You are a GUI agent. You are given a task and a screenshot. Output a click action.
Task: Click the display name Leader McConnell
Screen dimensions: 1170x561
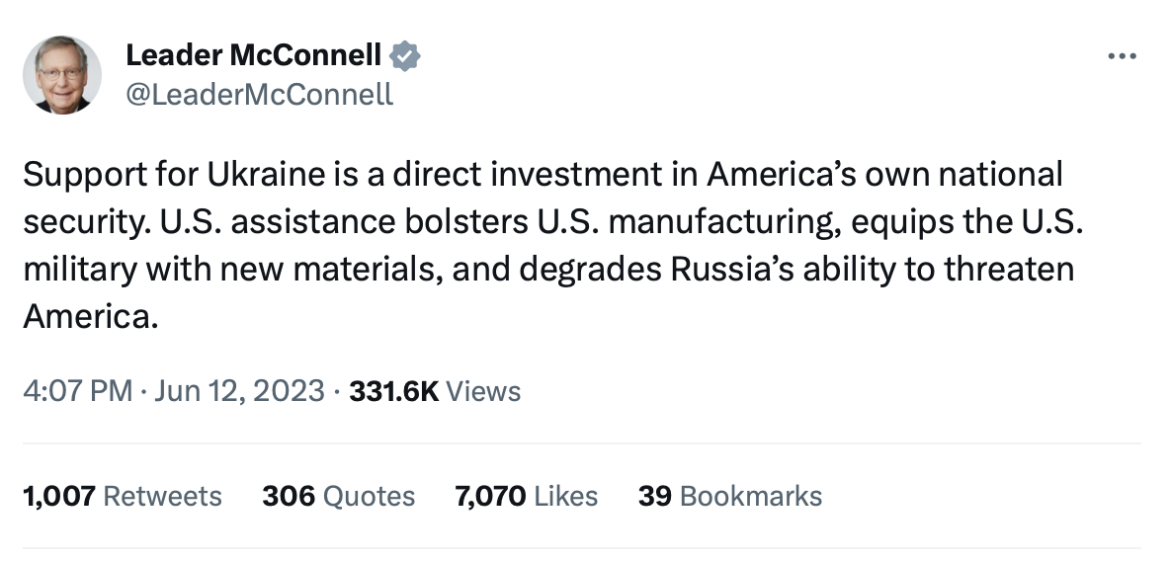253,56
